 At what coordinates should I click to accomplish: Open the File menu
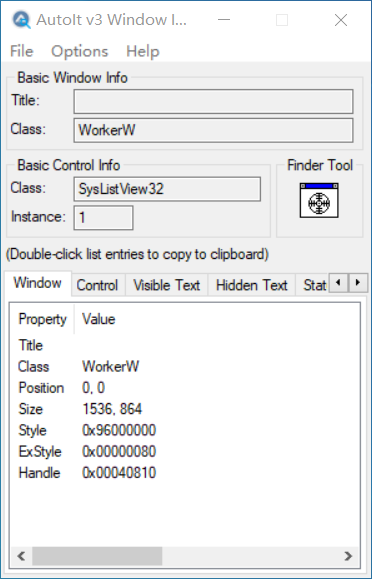21,51
